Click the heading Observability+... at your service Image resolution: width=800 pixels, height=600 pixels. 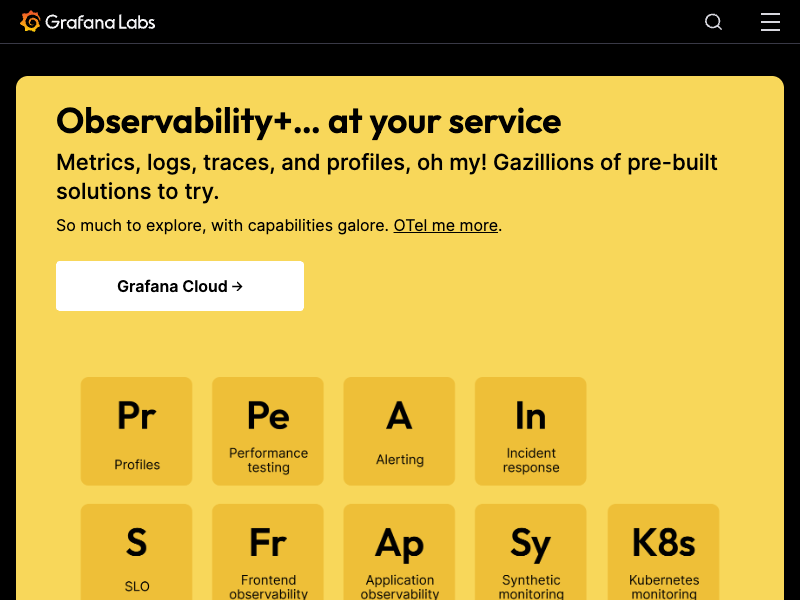(309, 121)
